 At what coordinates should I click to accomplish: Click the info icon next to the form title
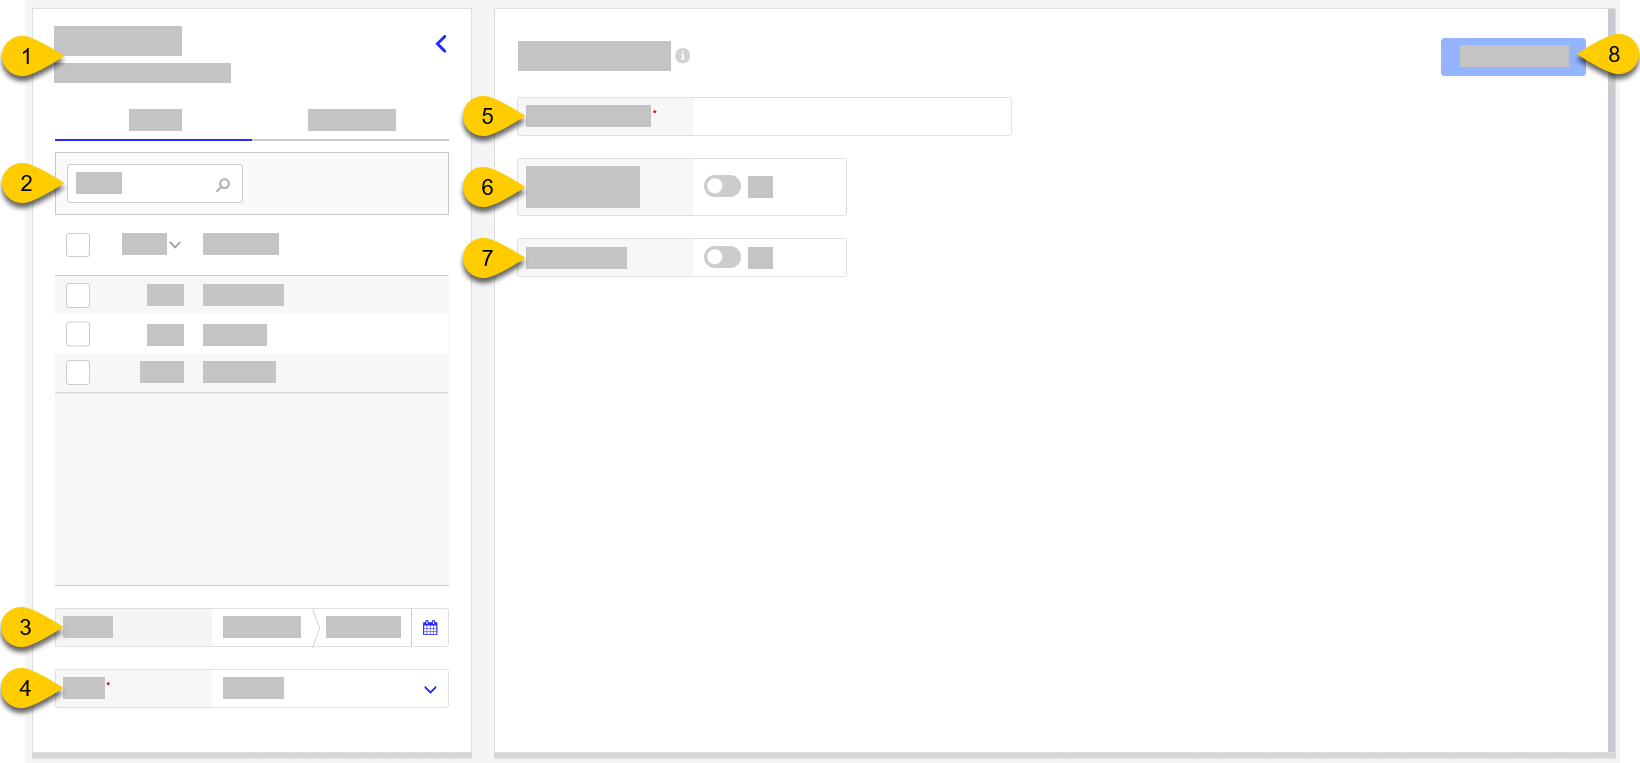684,56
